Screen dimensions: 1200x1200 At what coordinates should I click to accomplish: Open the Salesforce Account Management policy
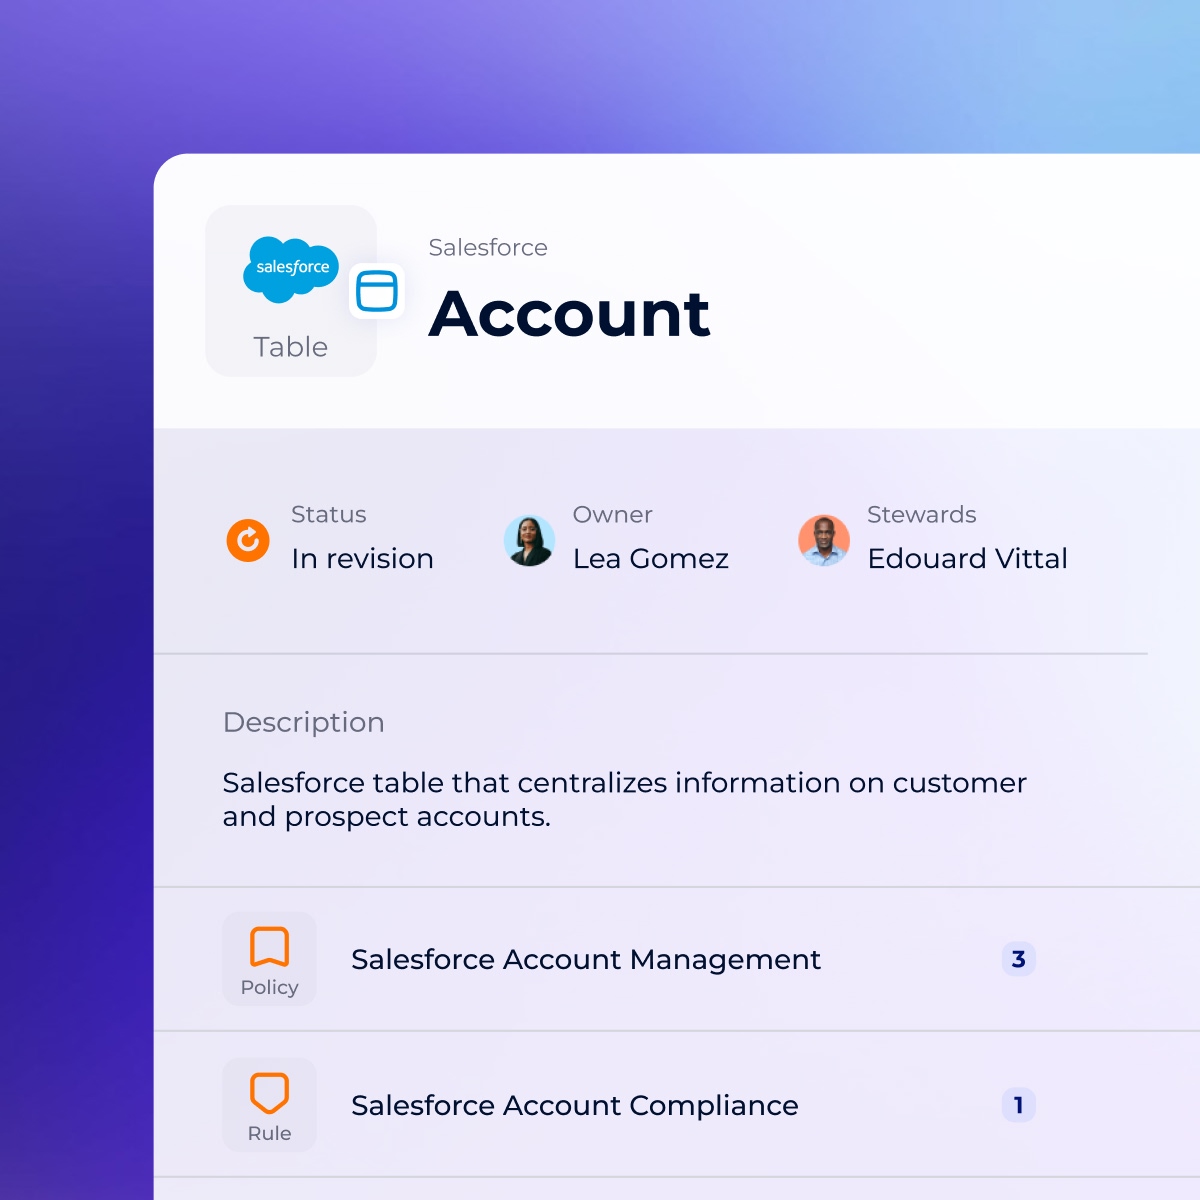[x=585, y=959]
